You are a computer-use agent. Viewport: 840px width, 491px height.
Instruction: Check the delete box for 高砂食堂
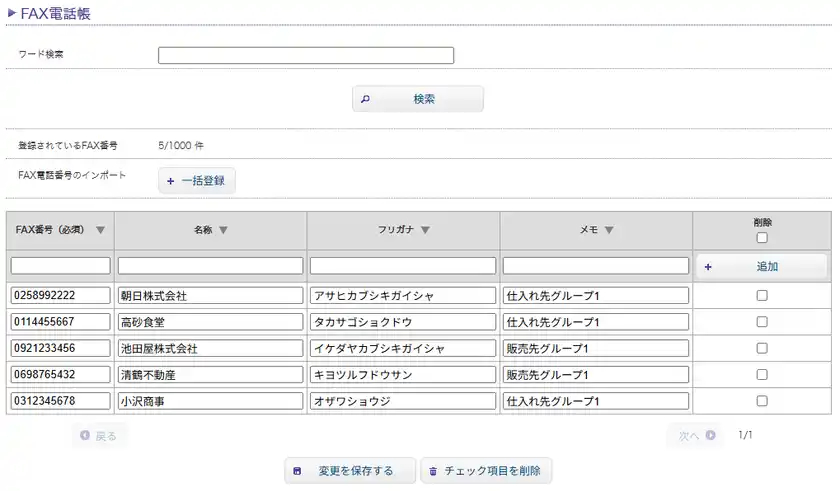click(762, 322)
